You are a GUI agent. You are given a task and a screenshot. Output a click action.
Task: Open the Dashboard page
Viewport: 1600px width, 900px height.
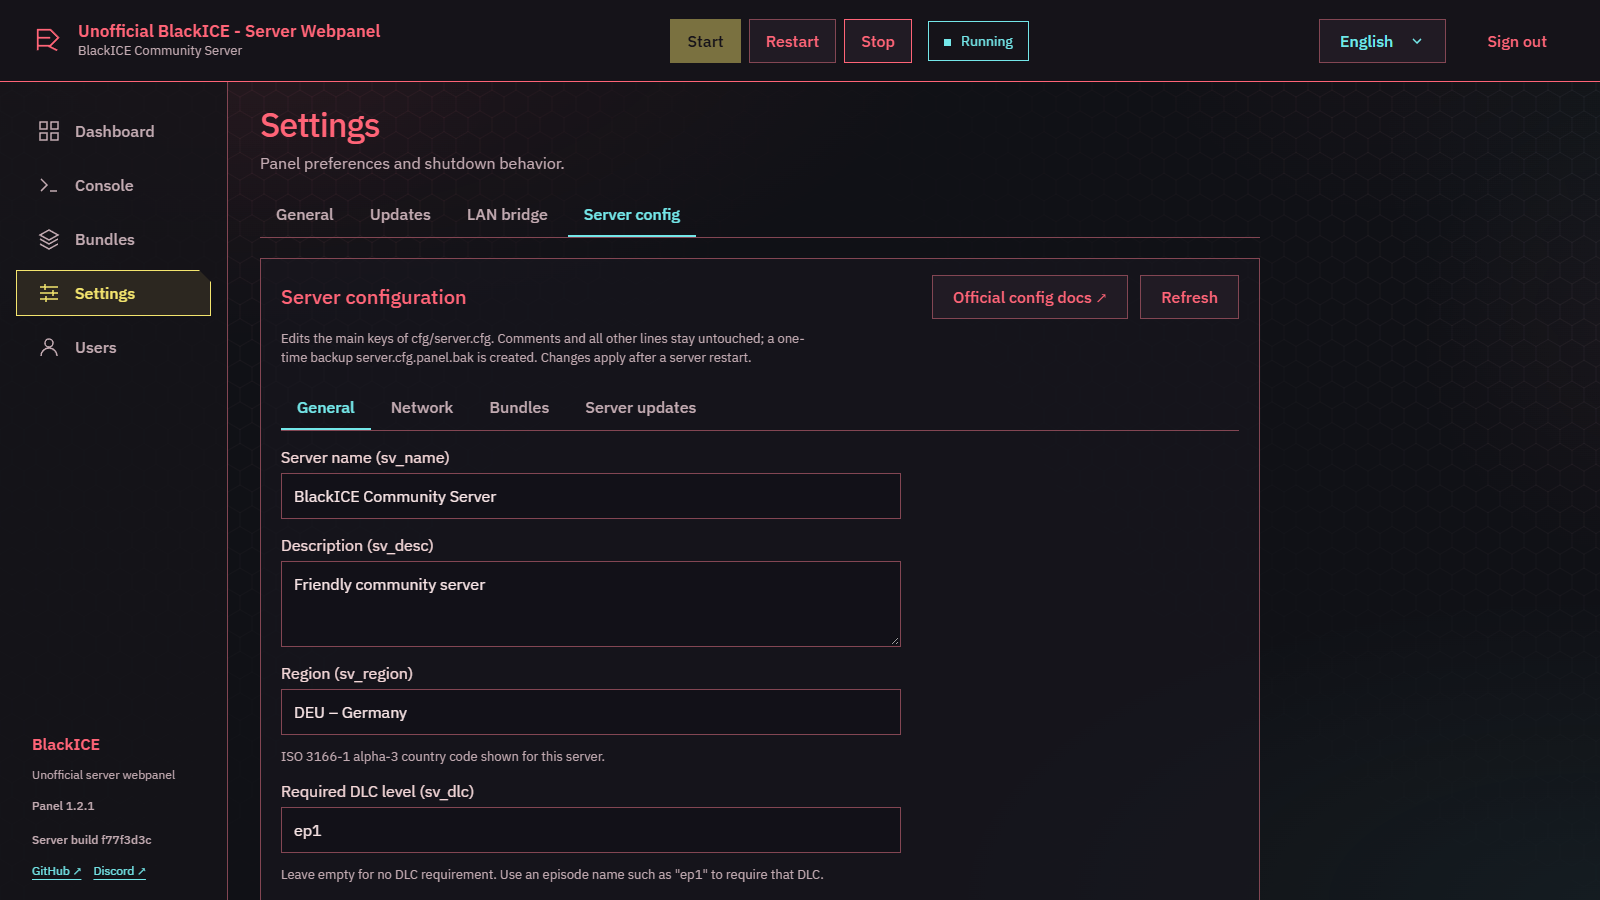113,131
